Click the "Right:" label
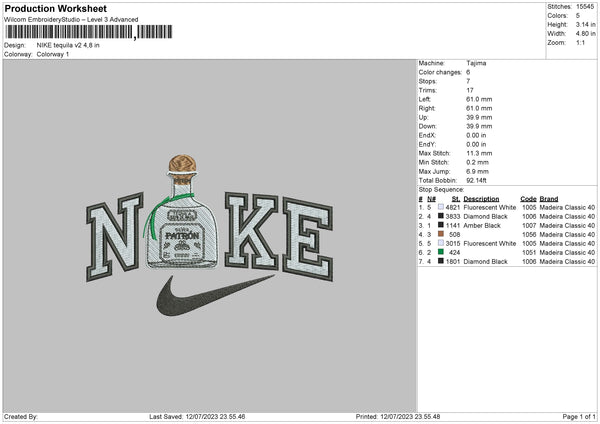 coord(427,108)
